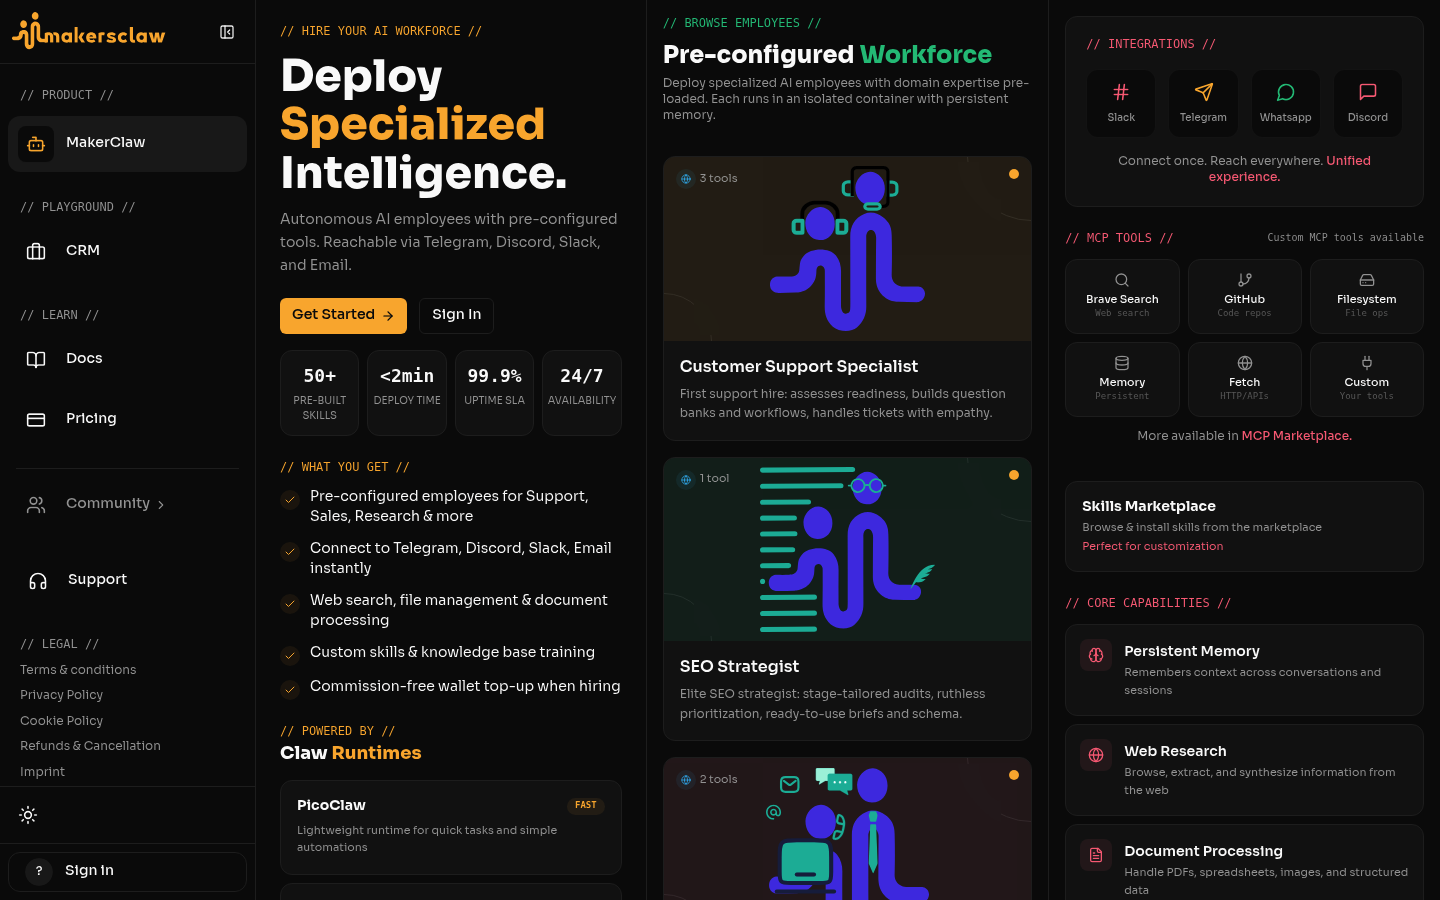The width and height of the screenshot is (1440, 900).
Task: Click the Get Started button
Action: coord(343,316)
